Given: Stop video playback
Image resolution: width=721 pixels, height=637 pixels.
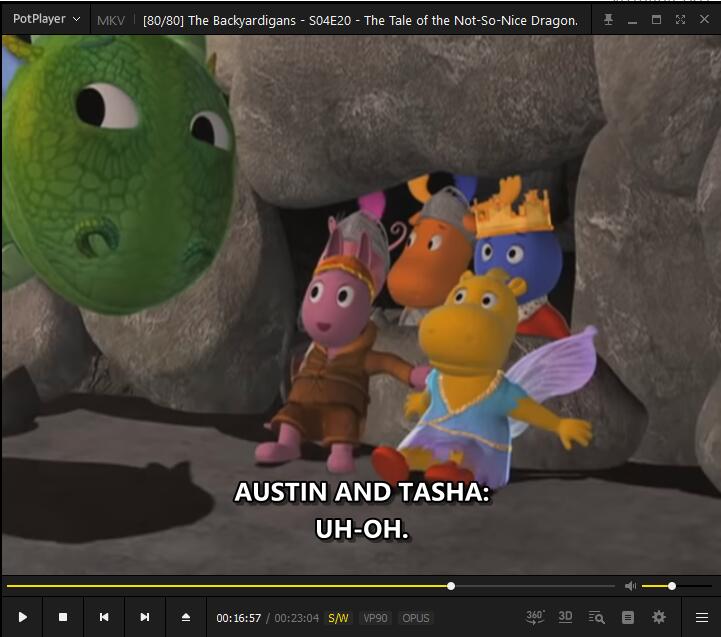Looking at the screenshot, I should [x=63, y=617].
